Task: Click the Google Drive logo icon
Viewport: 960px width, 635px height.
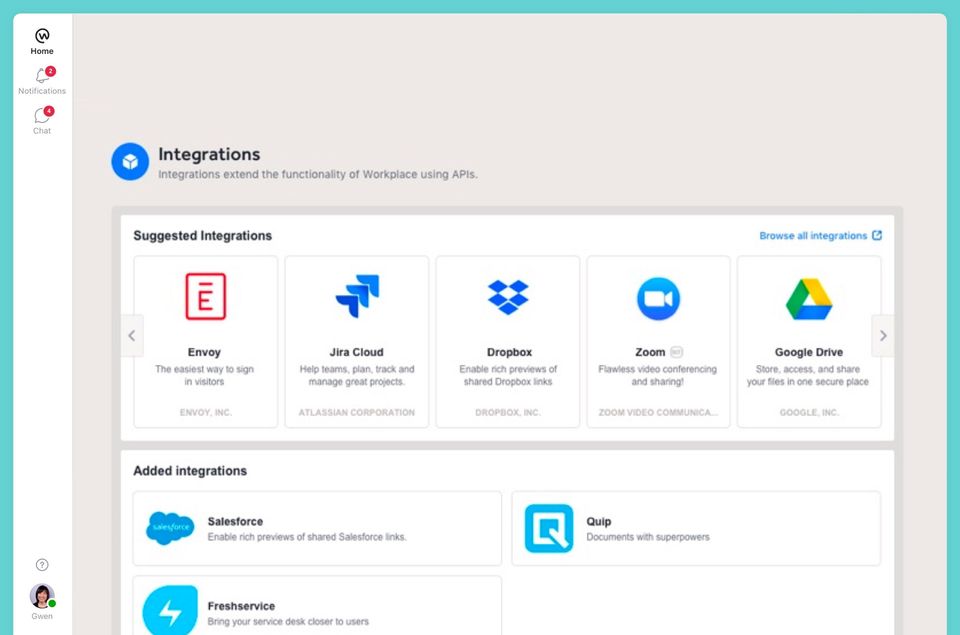Action: pos(809,299)
